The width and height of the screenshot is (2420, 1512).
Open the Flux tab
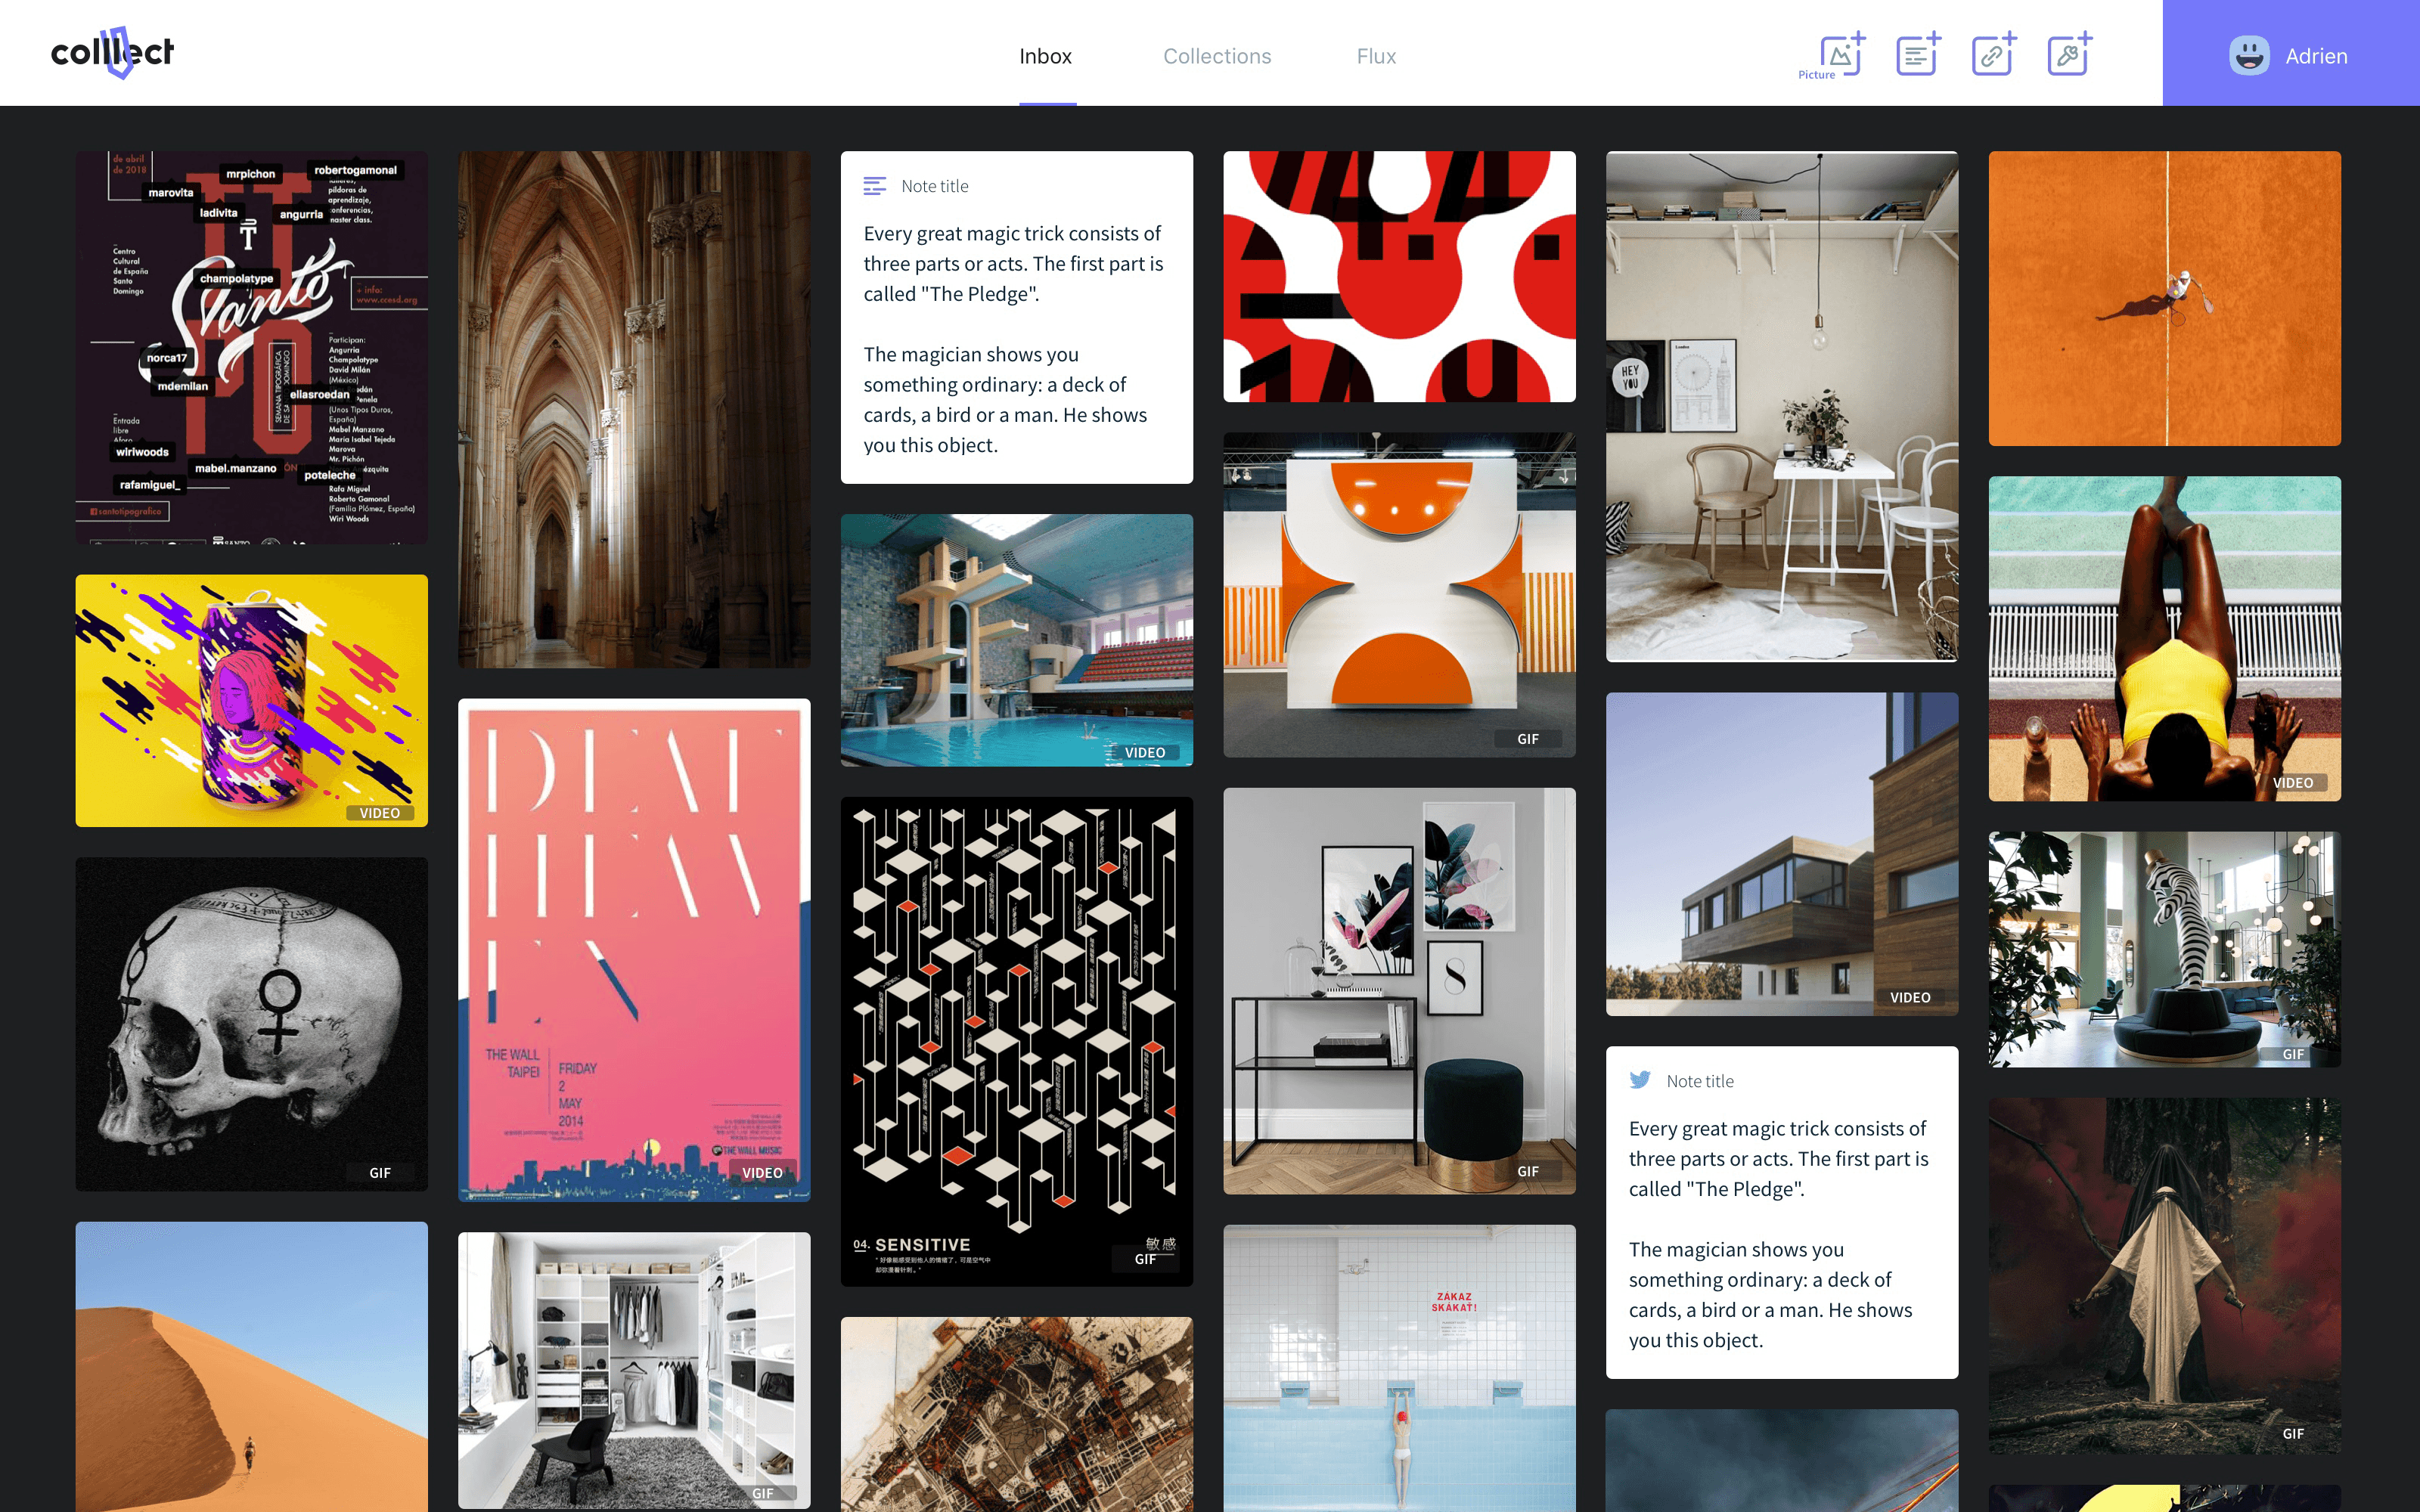click(1375, 56)
